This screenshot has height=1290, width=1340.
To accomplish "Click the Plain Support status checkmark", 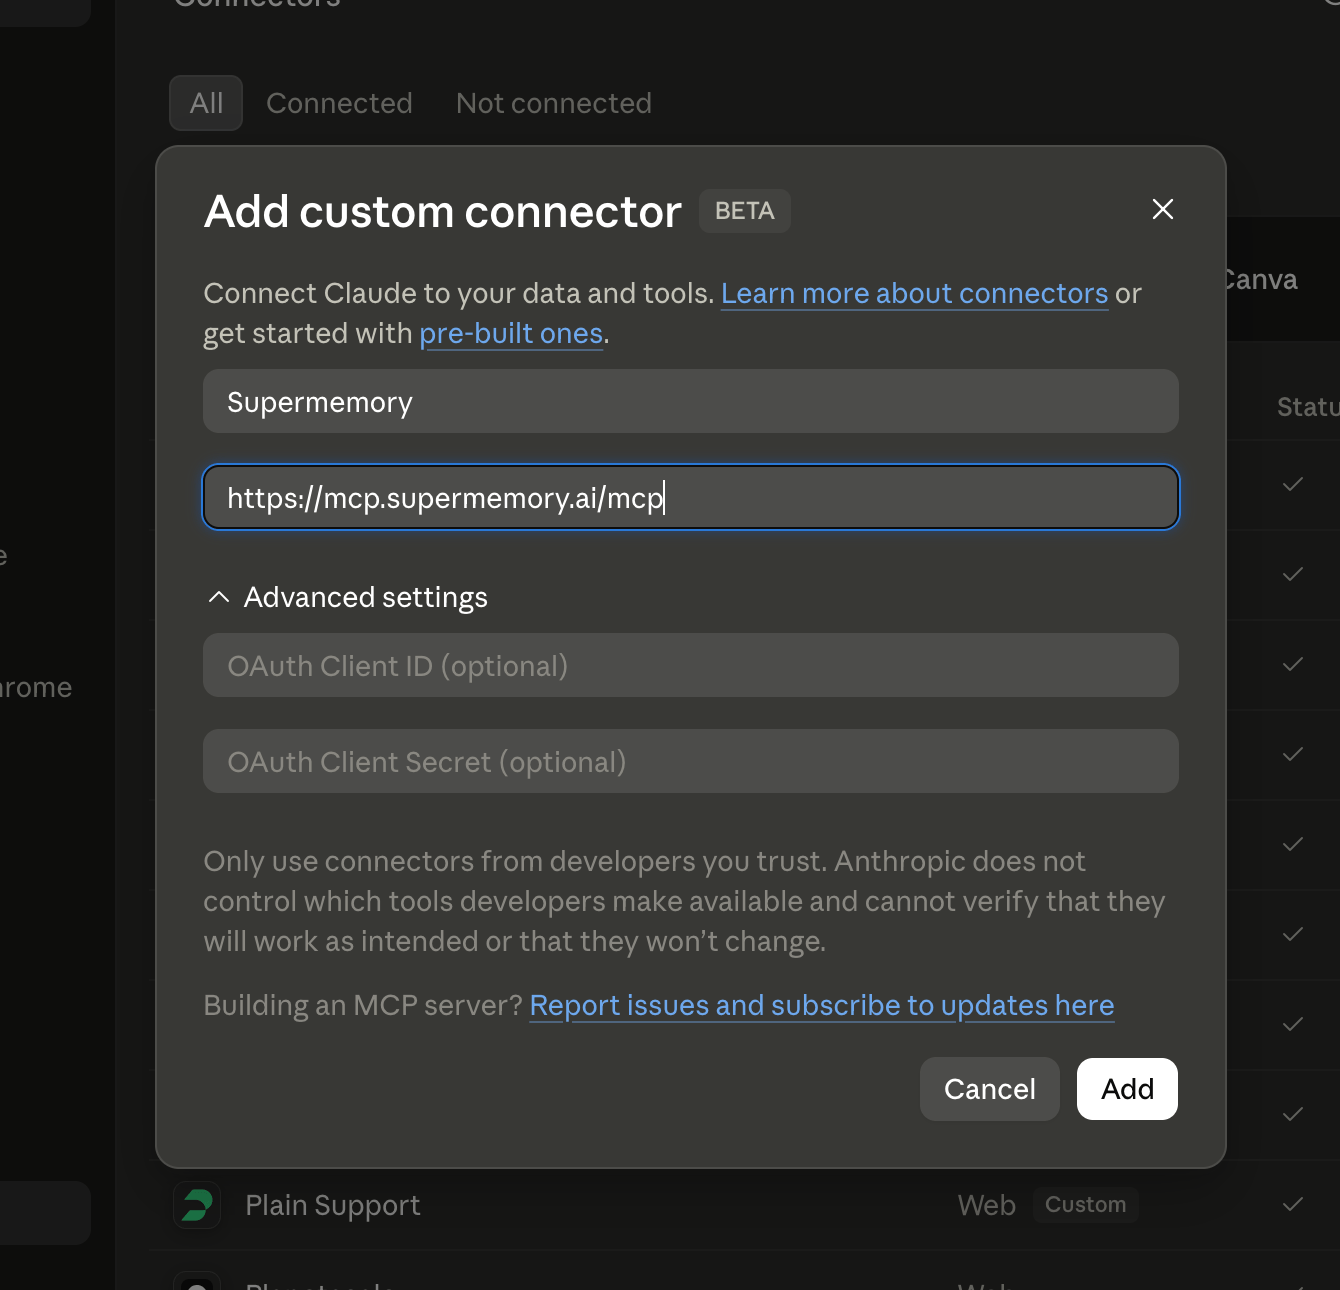I will pyautogui.click(x=1292, y=1204).
